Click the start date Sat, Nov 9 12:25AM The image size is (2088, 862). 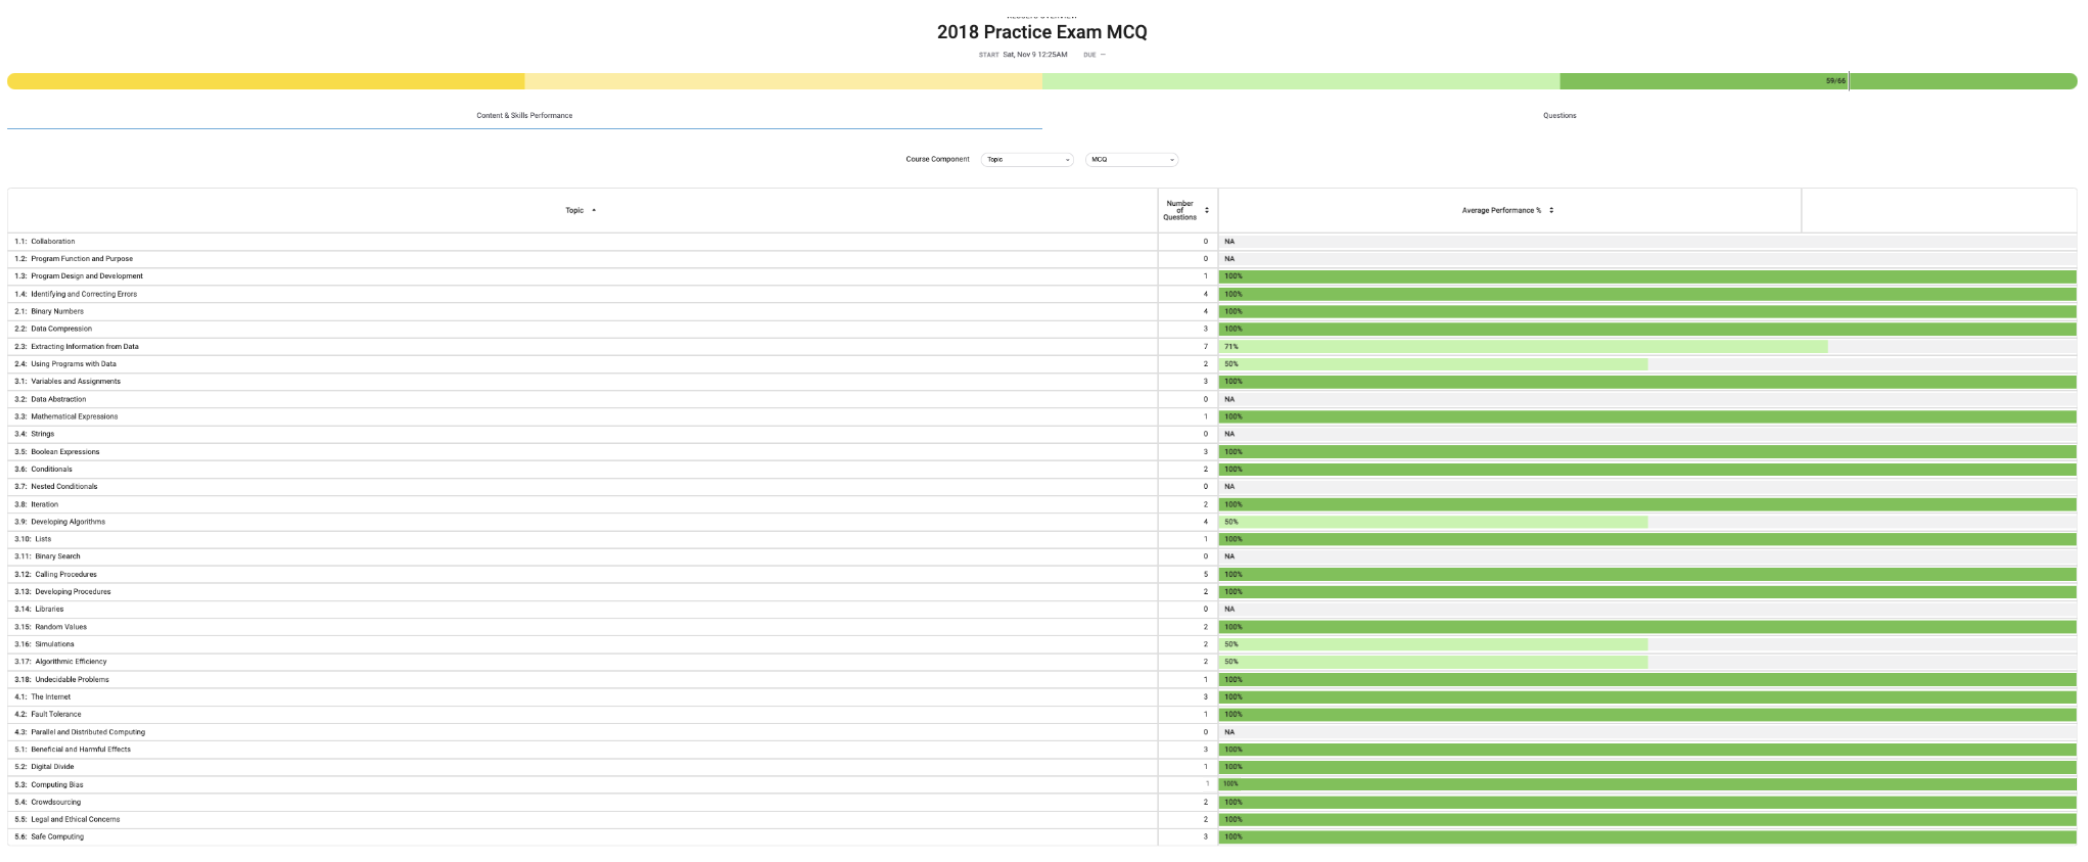coord(1035,55)
